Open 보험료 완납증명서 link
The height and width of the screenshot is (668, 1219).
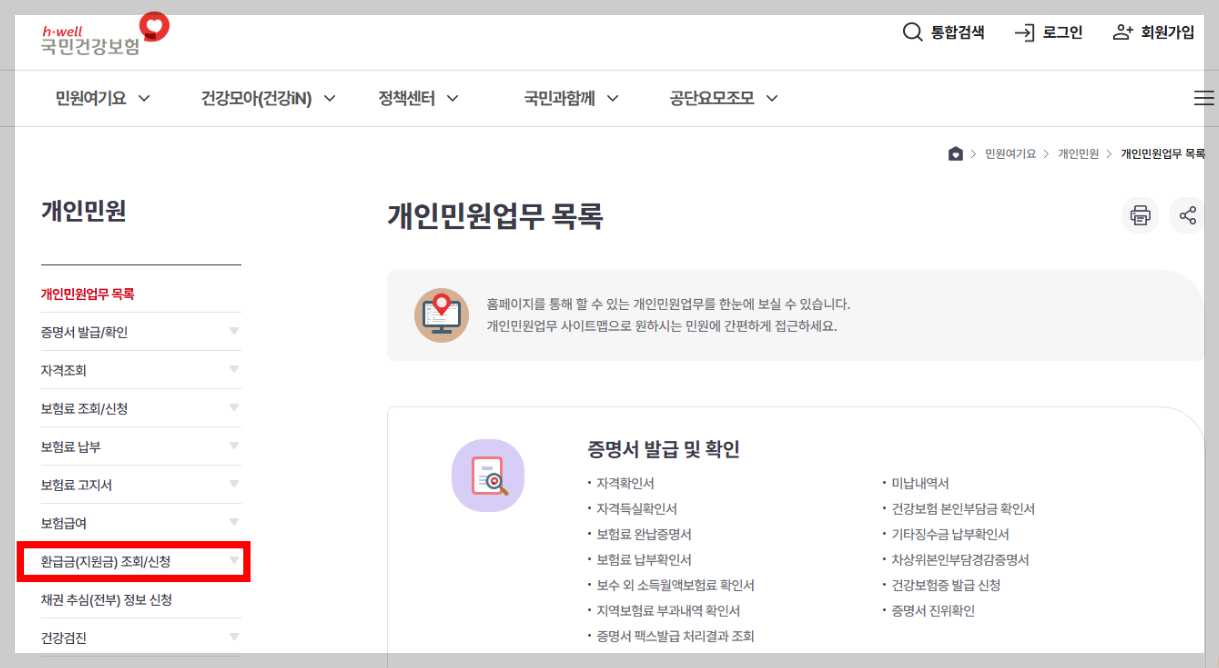click(x=644, y=535)
